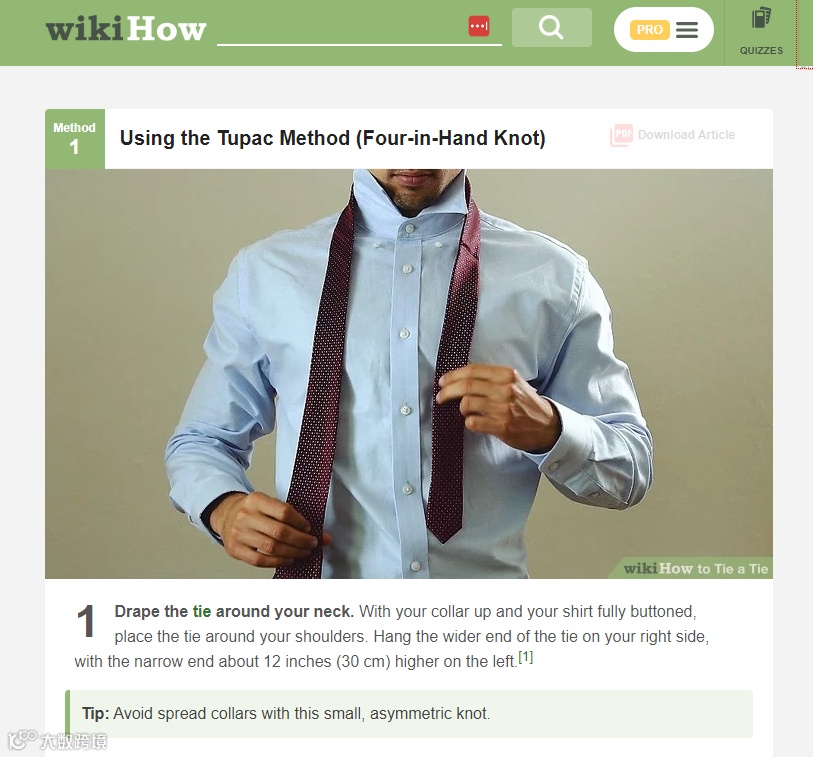This screenshot has width=813, height=757.
Task: Click the Tip box about spread collars
Action: (x=409, y=713)
